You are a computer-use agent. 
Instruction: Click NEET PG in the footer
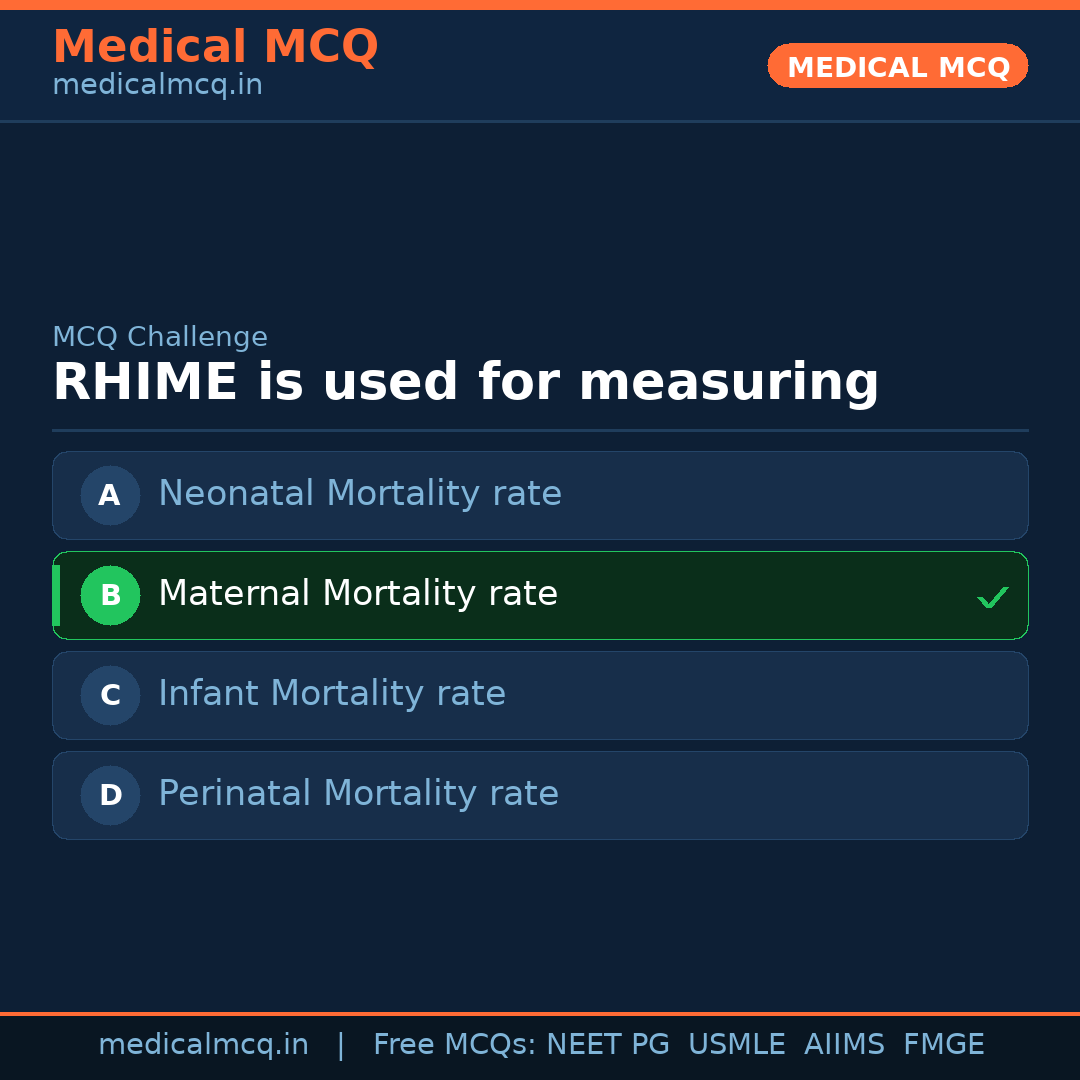tap(608, 1045)
